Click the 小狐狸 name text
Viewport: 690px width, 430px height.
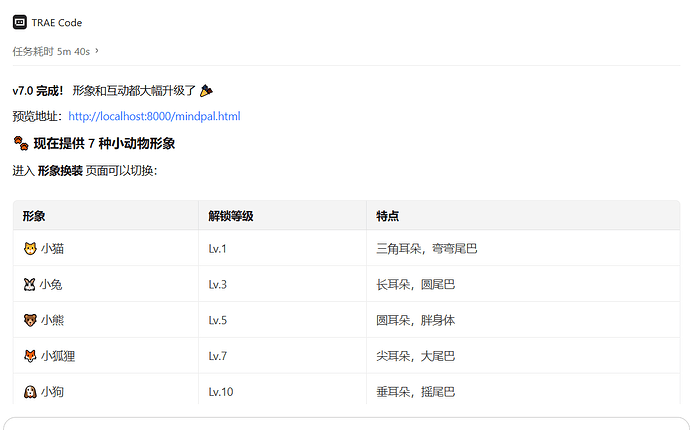pyautogui.click(x=58, y=356)
